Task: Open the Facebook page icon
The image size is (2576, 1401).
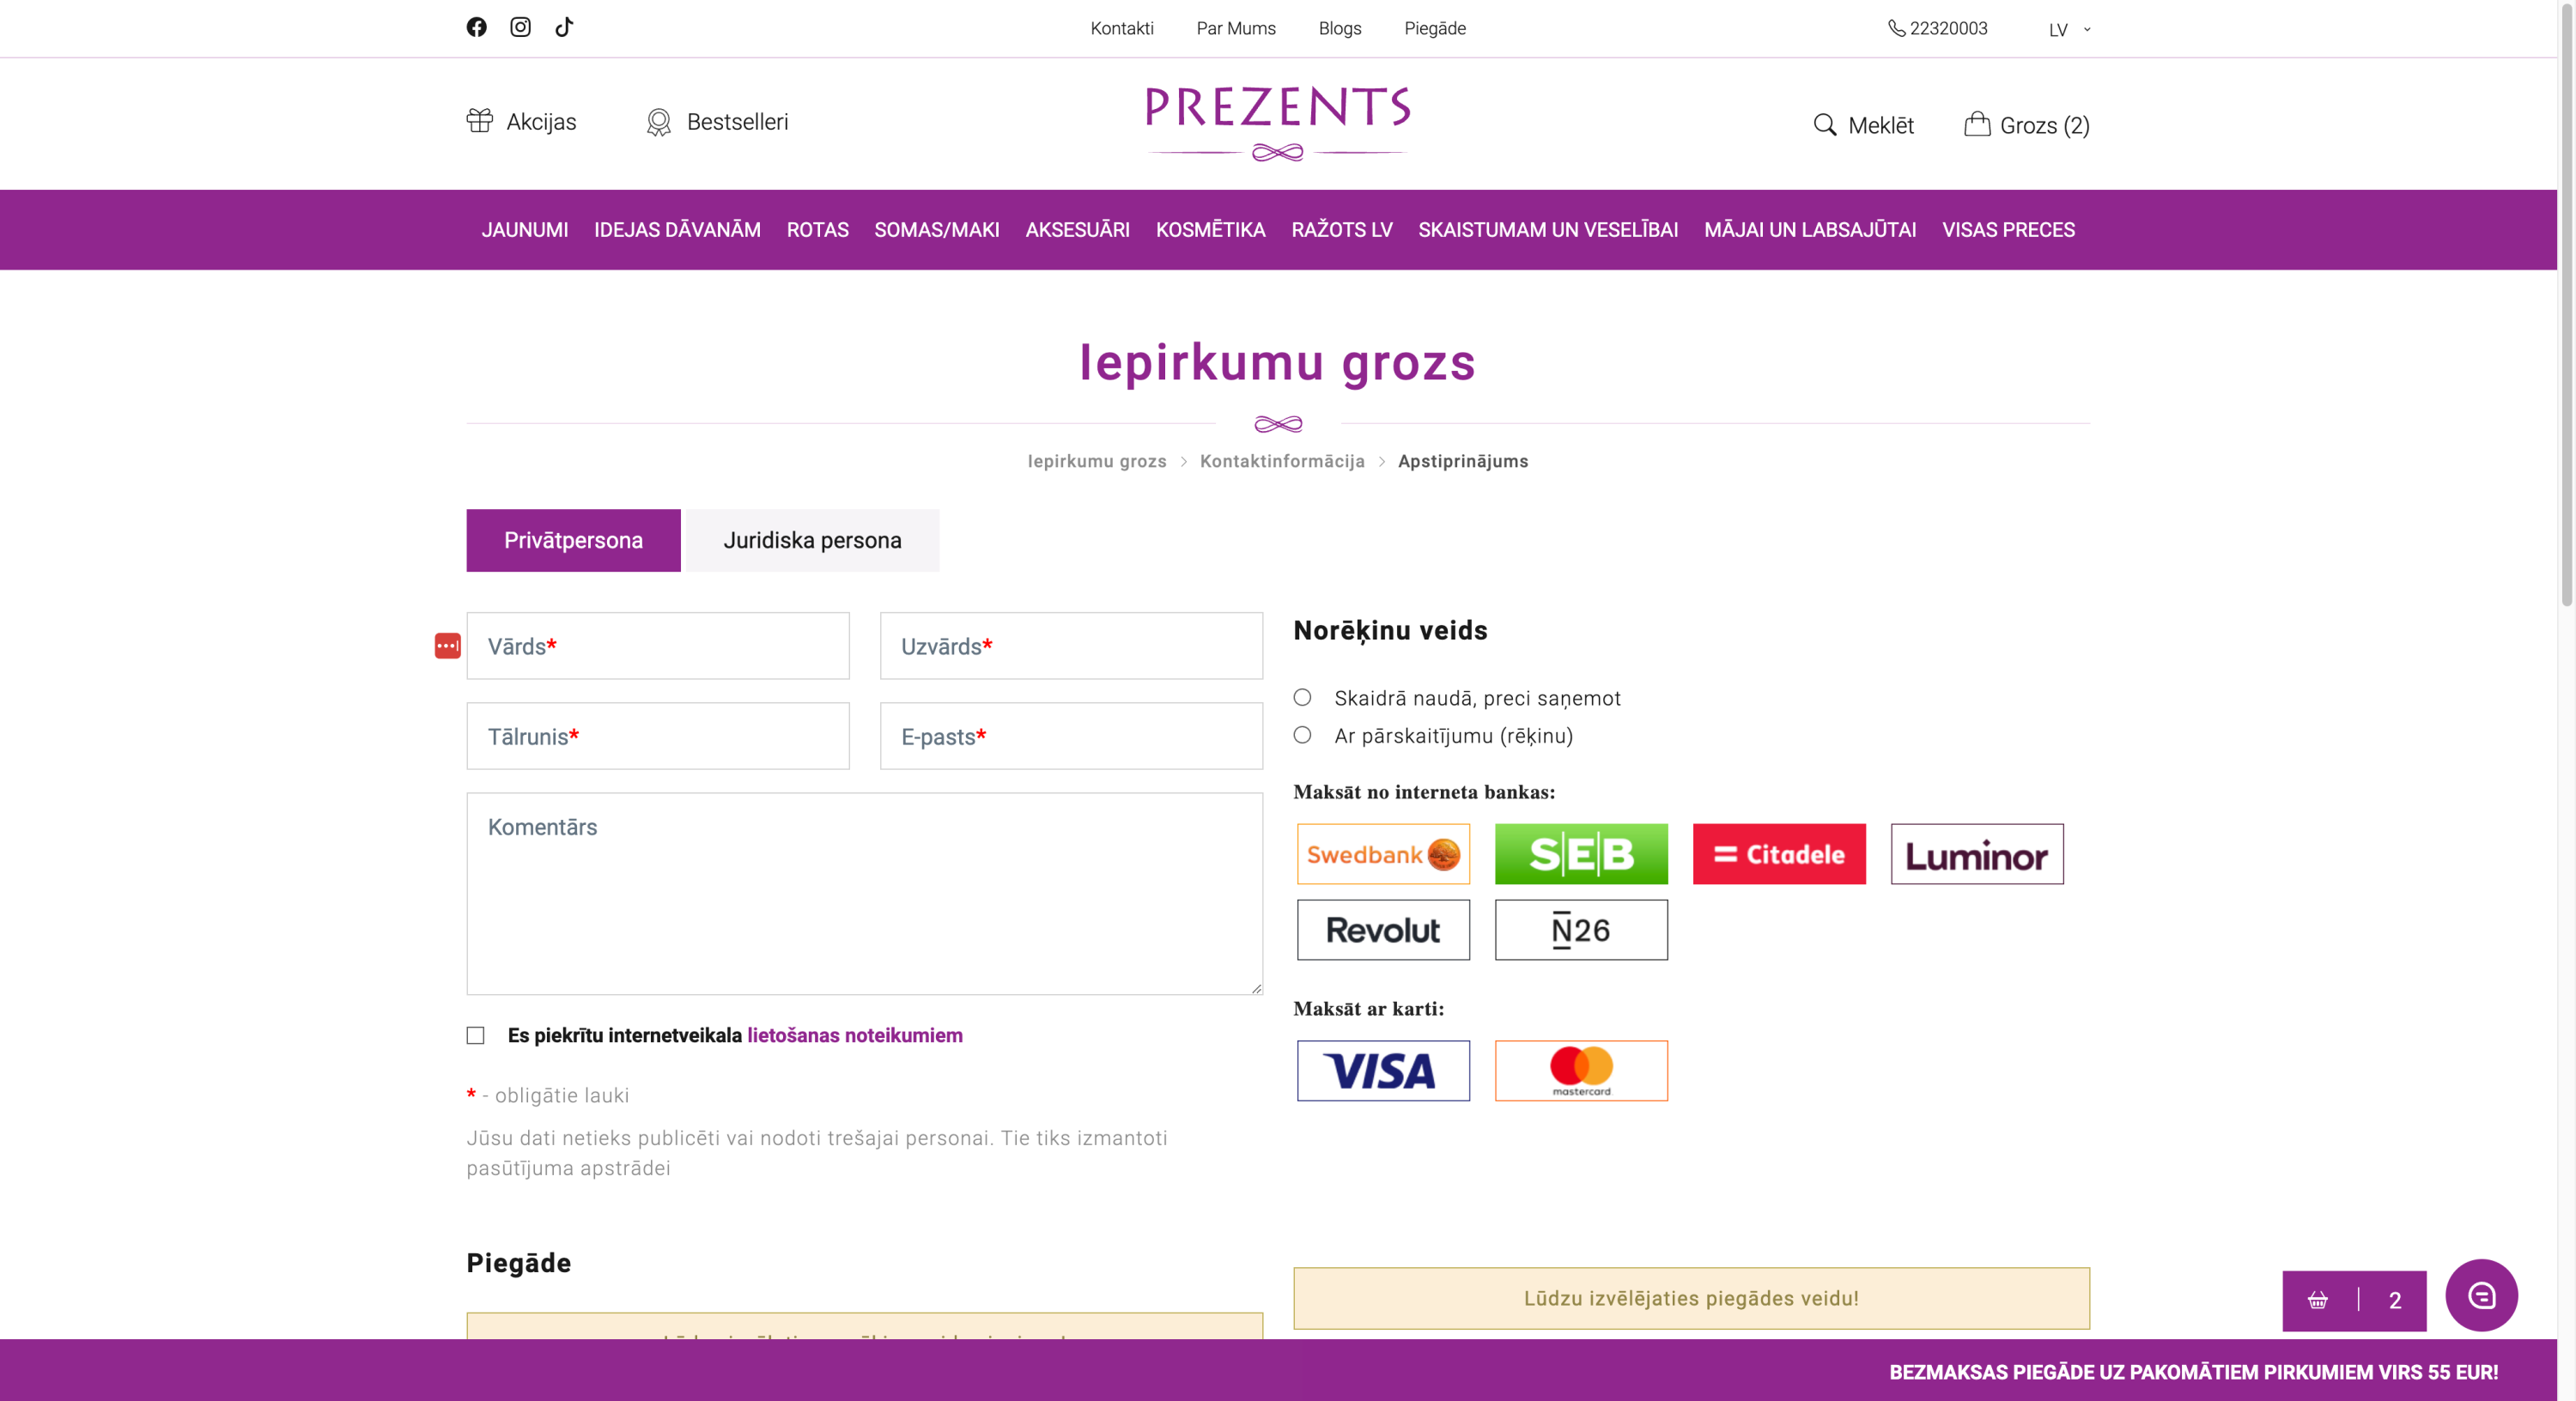Action: click(476, 27)
